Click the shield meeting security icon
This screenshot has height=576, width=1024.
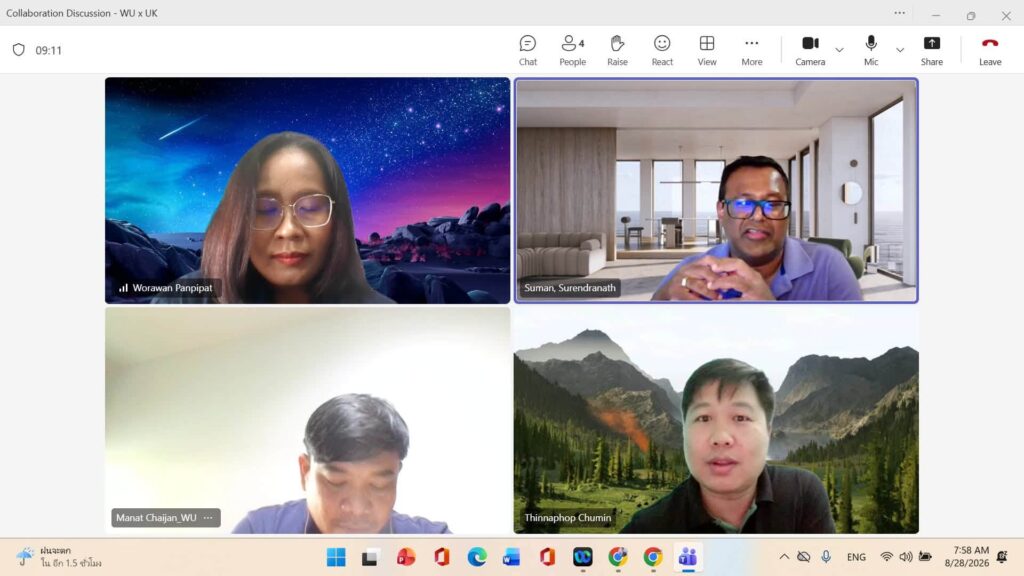tap(19, 50)
